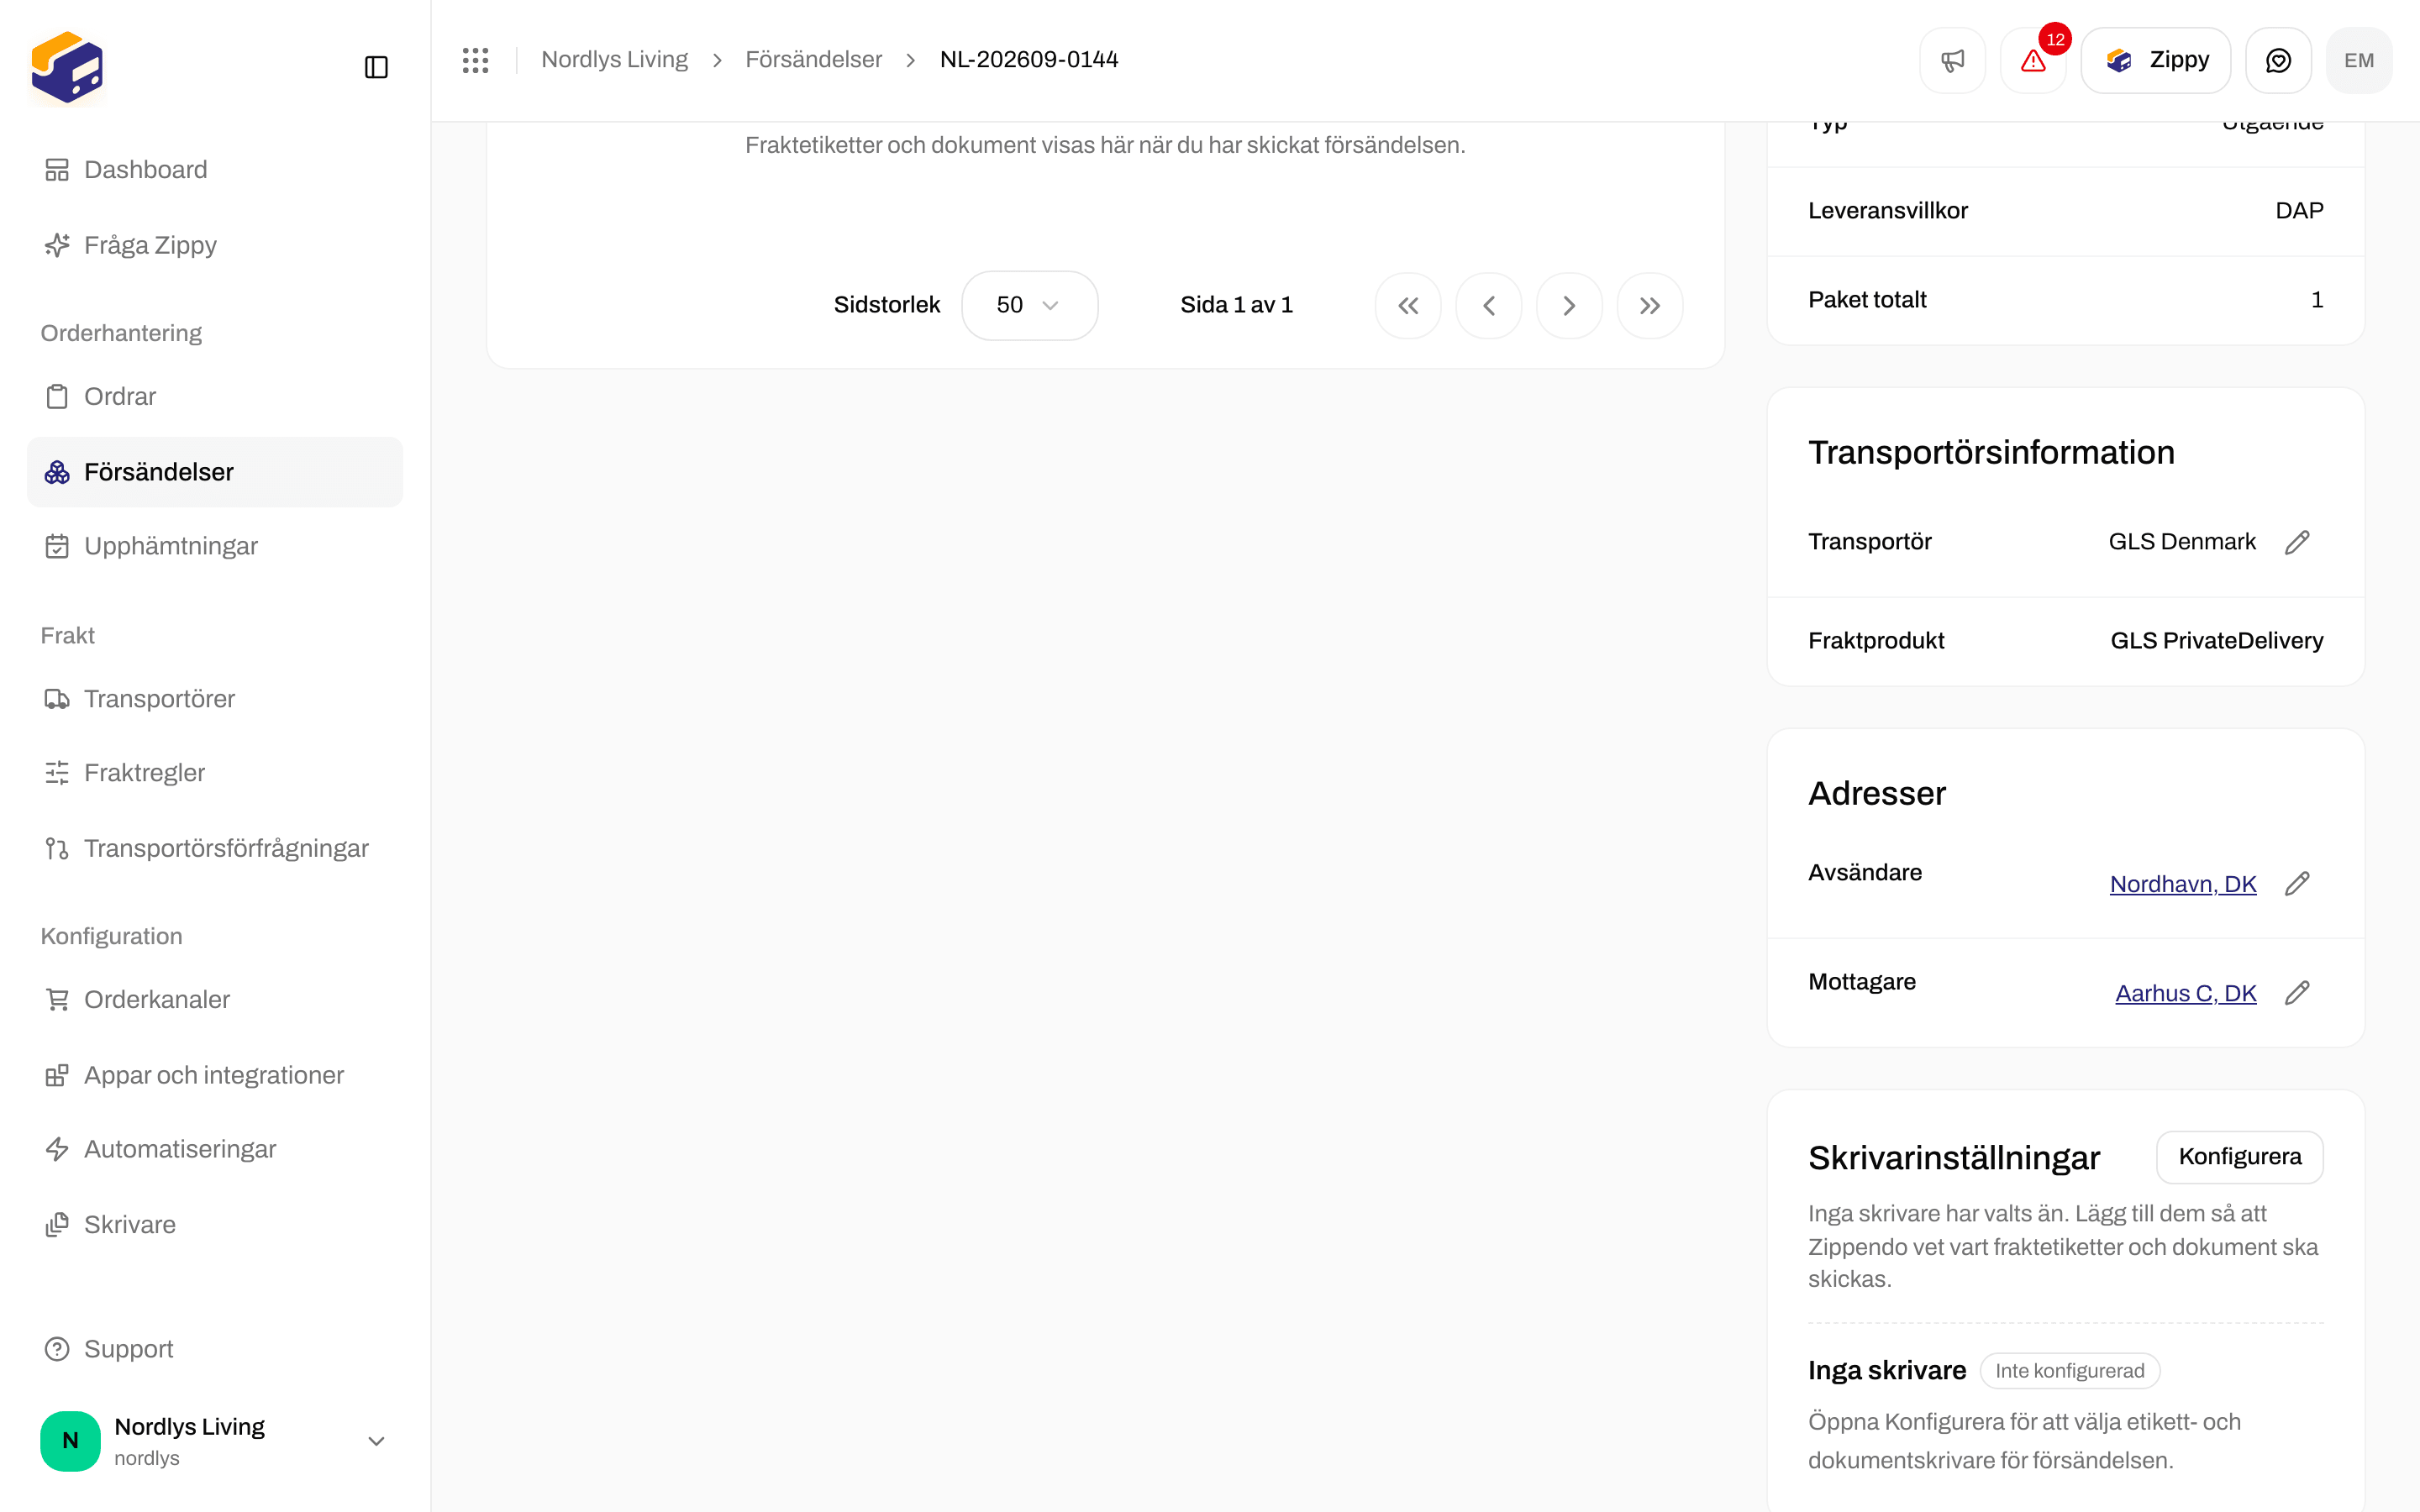Go to previous page arrow
2420x1512 pixels.
[1489, 306]
